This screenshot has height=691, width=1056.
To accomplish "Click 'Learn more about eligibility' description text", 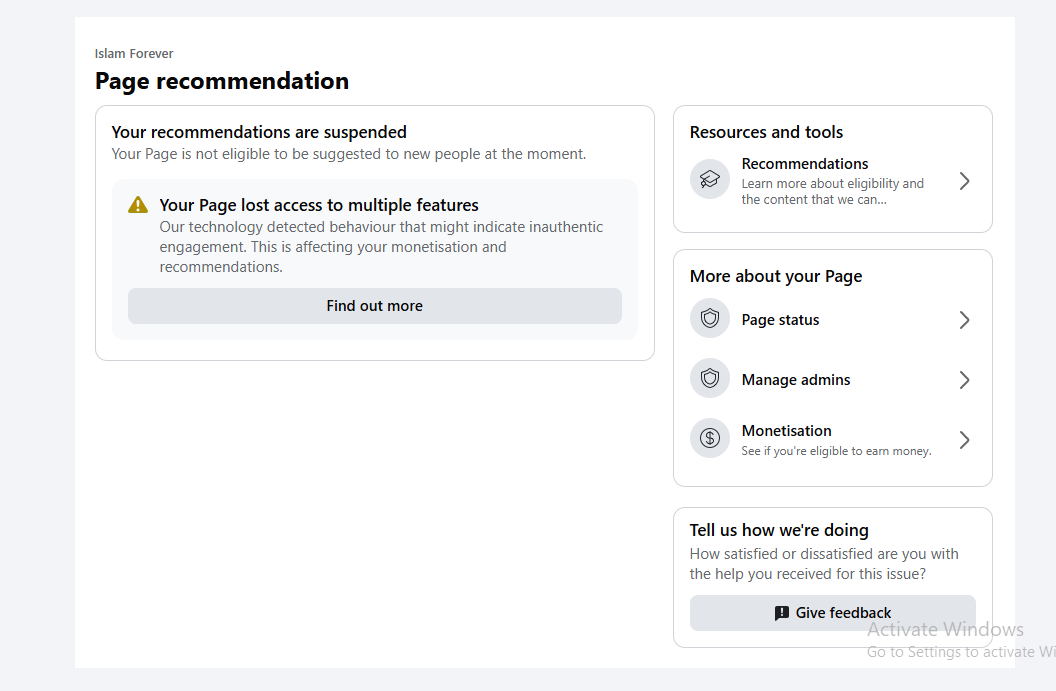I will point(832,191).
